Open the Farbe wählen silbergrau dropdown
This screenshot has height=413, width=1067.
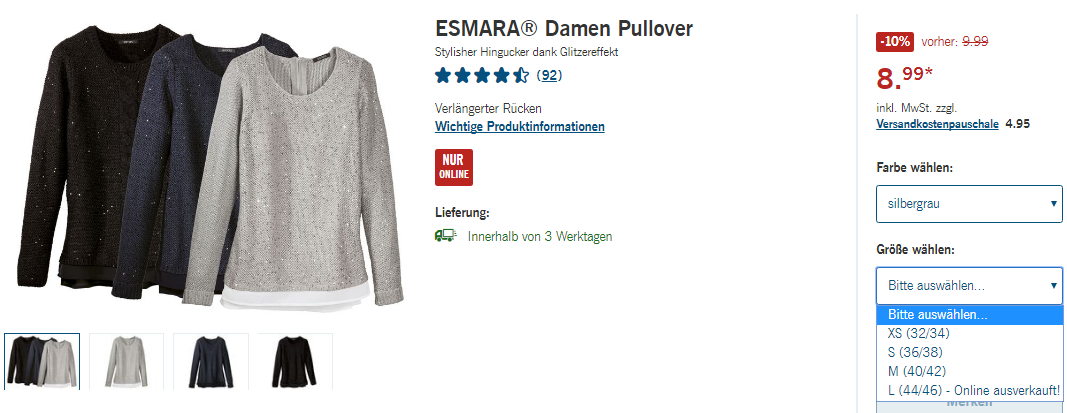click(969, 203)
